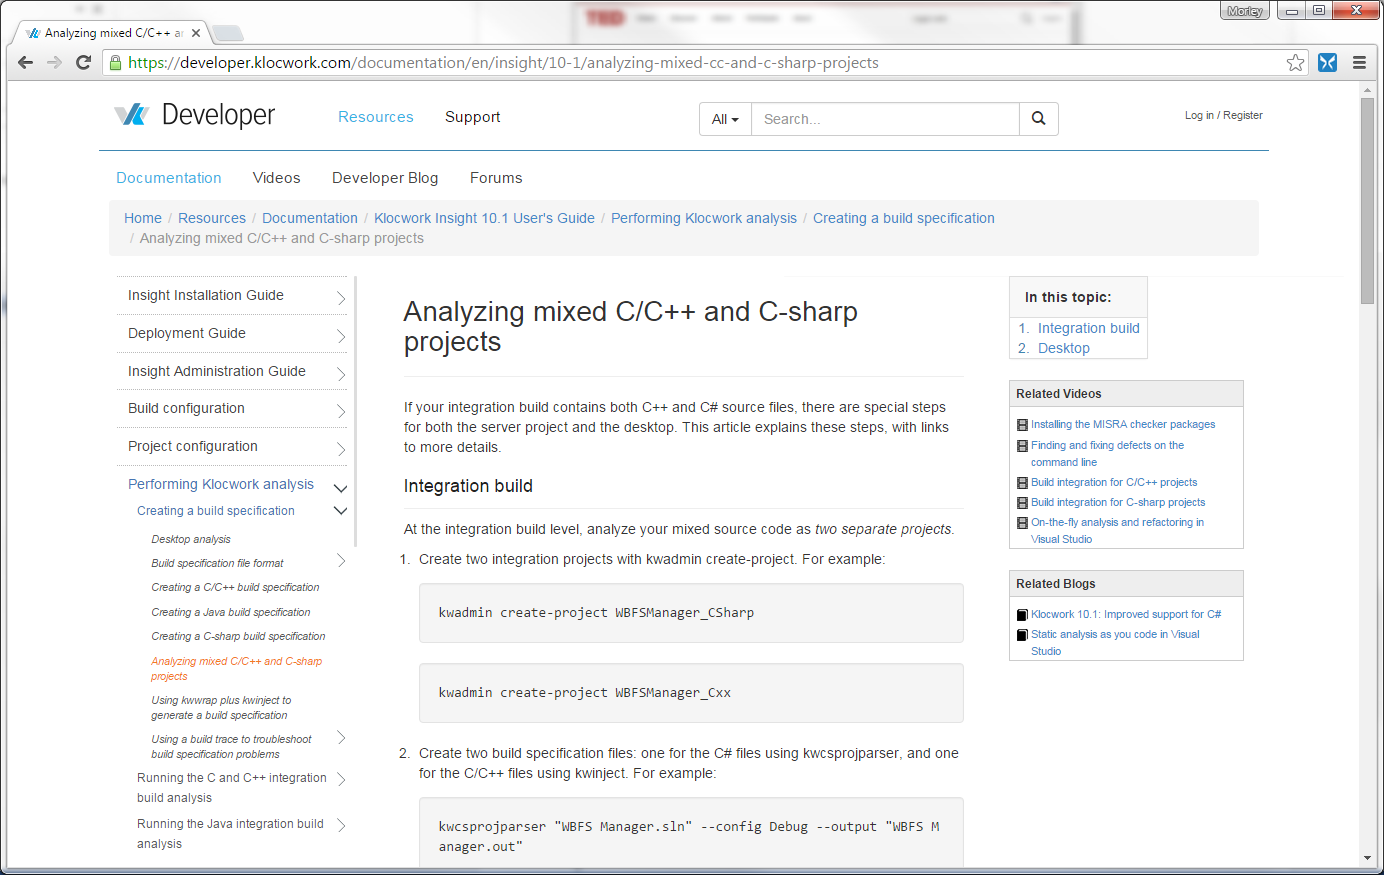Switch to the Developer Blog tab
The width and height of the screenshot is (1384, 875).
tap(385, 178)
